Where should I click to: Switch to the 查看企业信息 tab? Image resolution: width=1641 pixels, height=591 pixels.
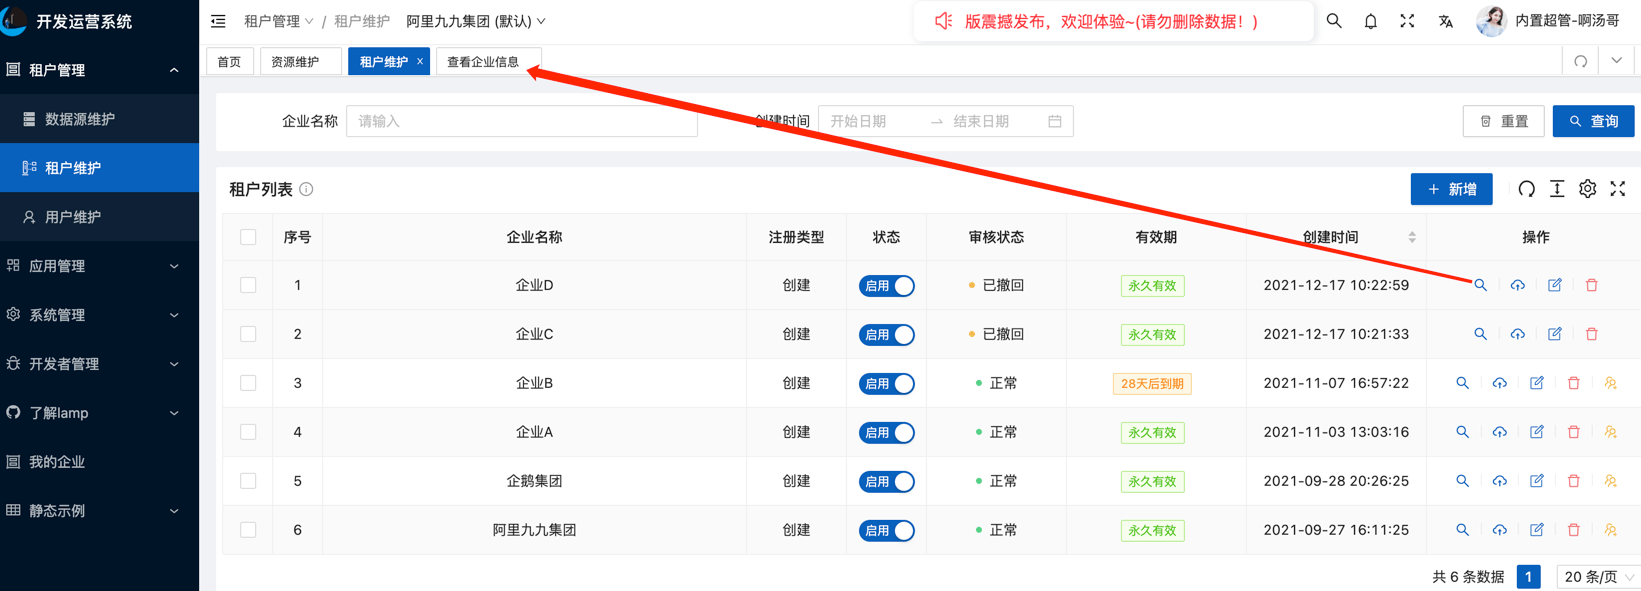coord(483,62)
